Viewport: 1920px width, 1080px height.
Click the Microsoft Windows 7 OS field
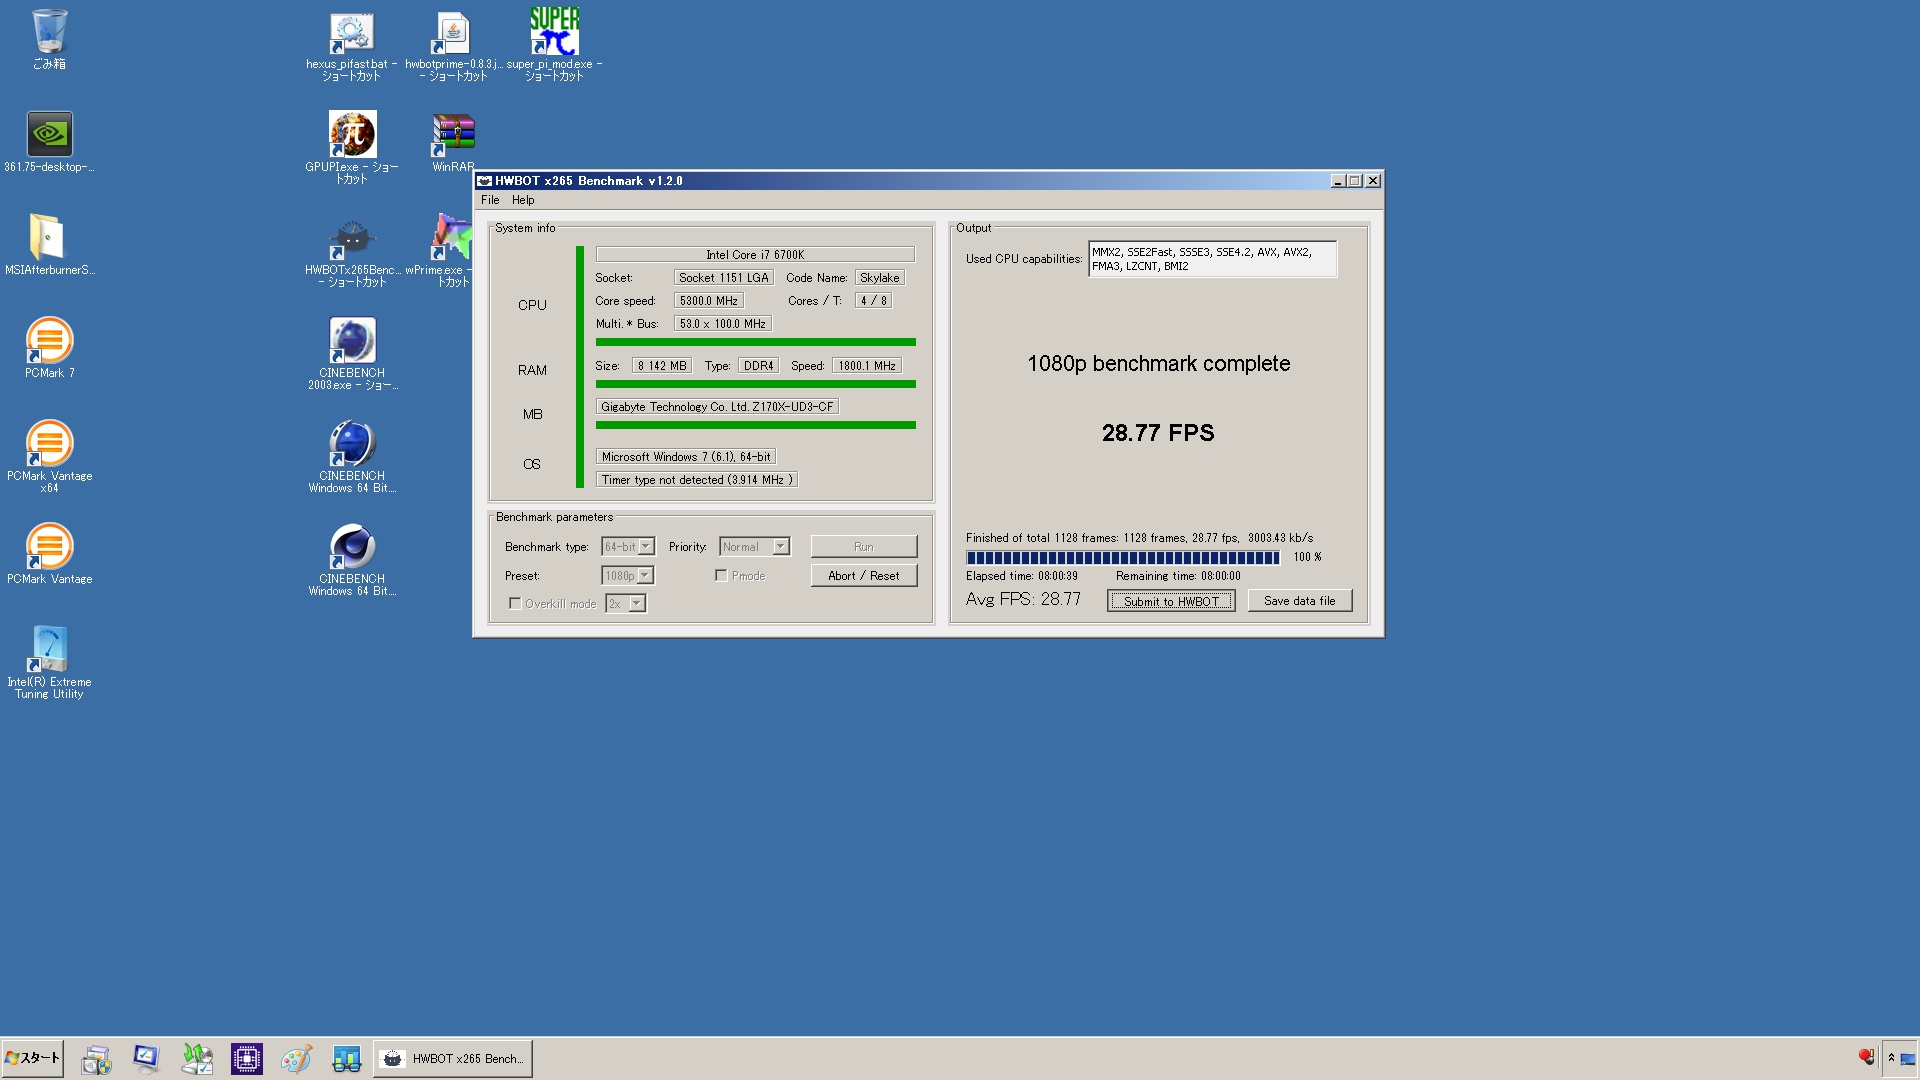[686, 457]
